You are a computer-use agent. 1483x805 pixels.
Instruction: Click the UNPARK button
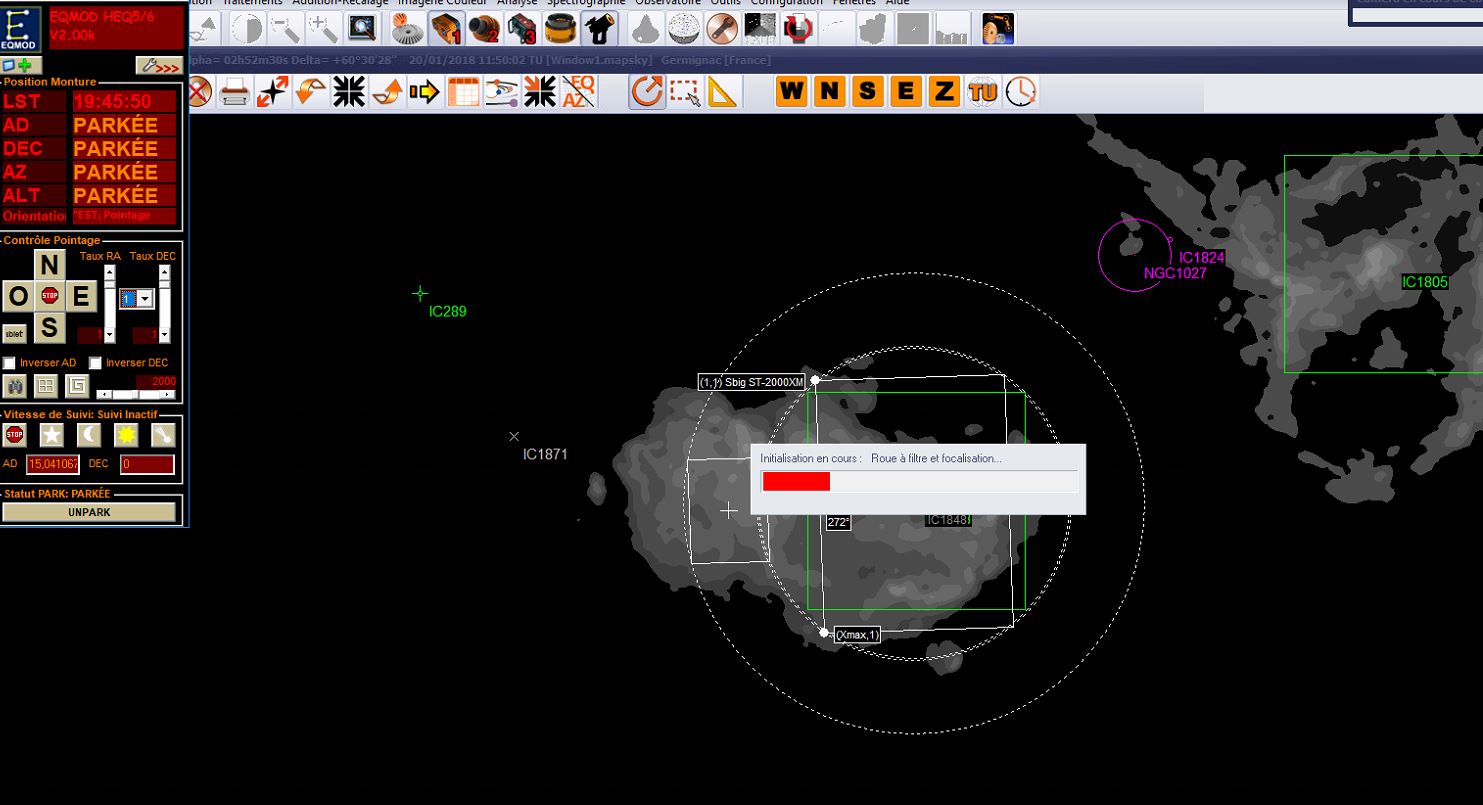click(89, 512)
